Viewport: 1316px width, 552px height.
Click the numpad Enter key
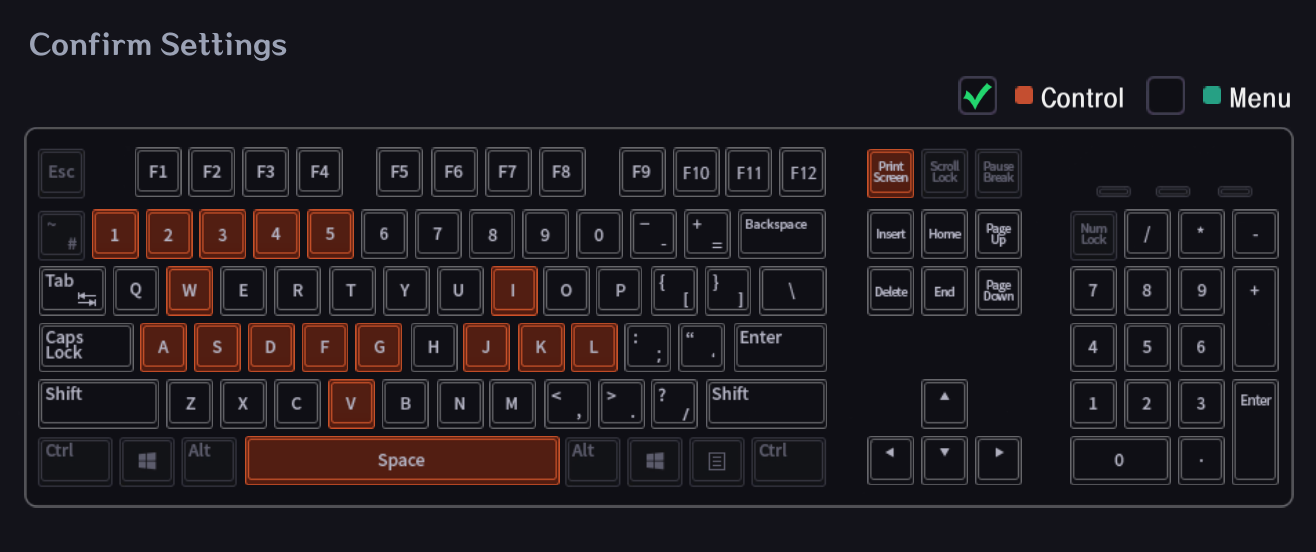[1256, 431]
